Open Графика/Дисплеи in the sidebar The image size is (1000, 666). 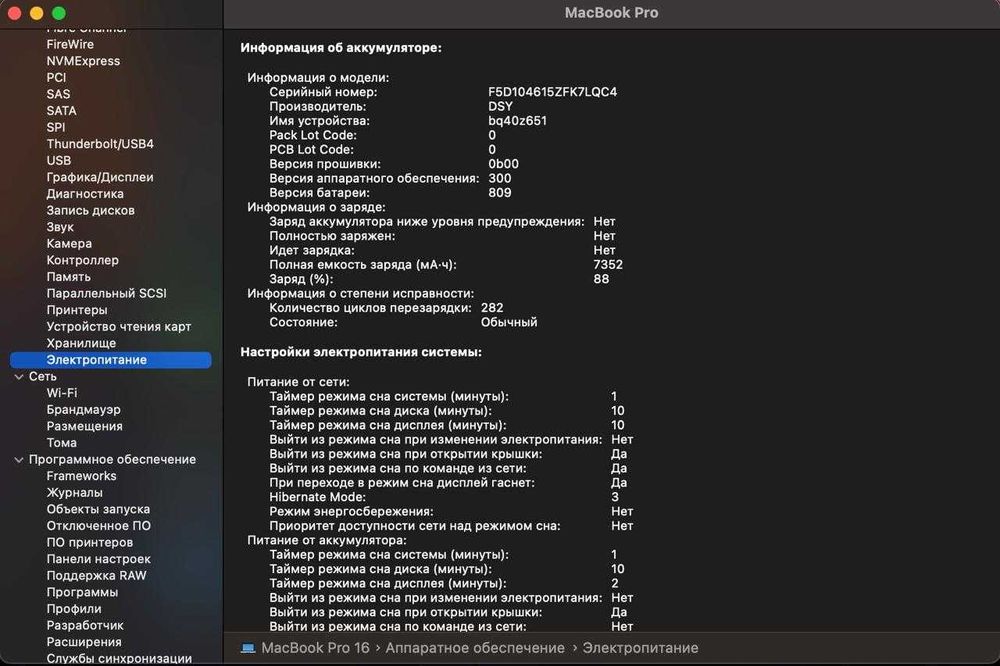tap(99, 177)
